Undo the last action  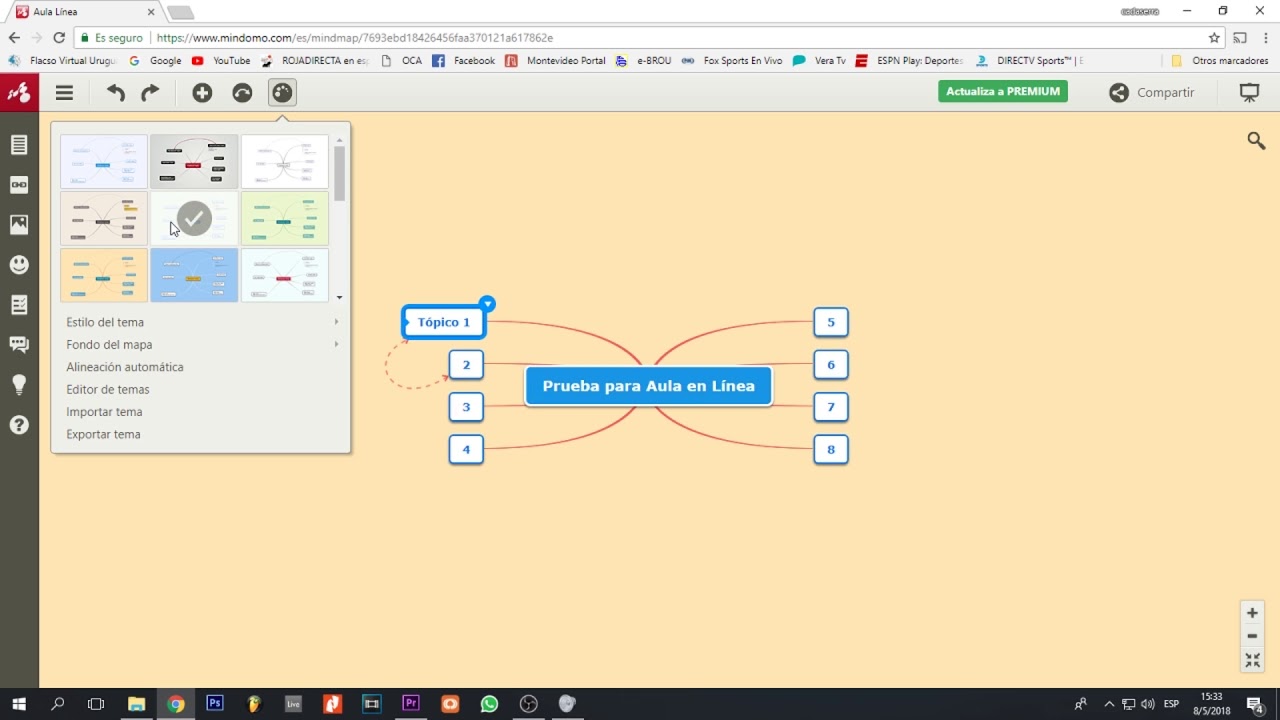116,93
